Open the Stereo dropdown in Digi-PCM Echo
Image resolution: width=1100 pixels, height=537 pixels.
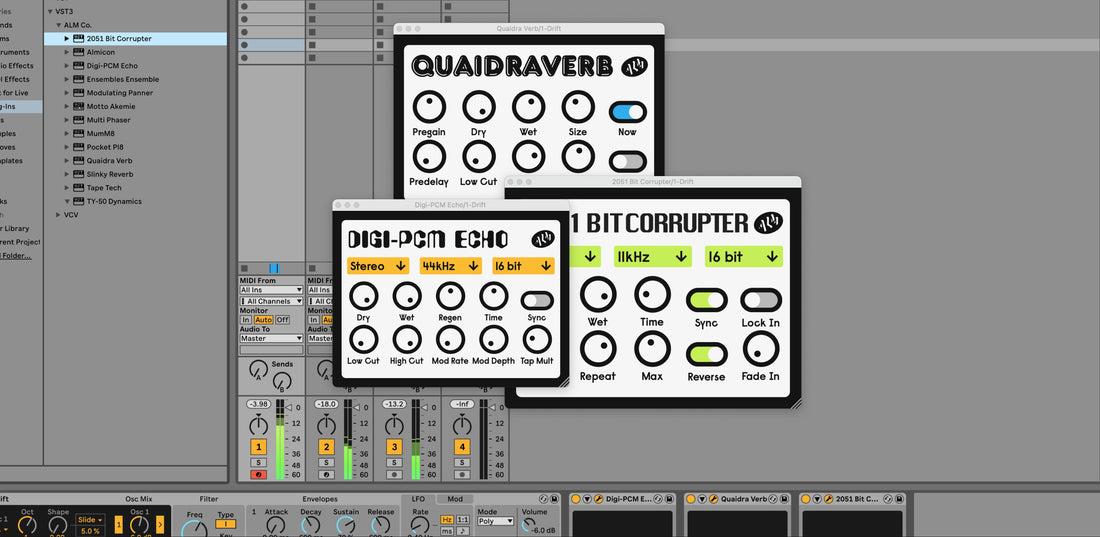tap(378, 266)
